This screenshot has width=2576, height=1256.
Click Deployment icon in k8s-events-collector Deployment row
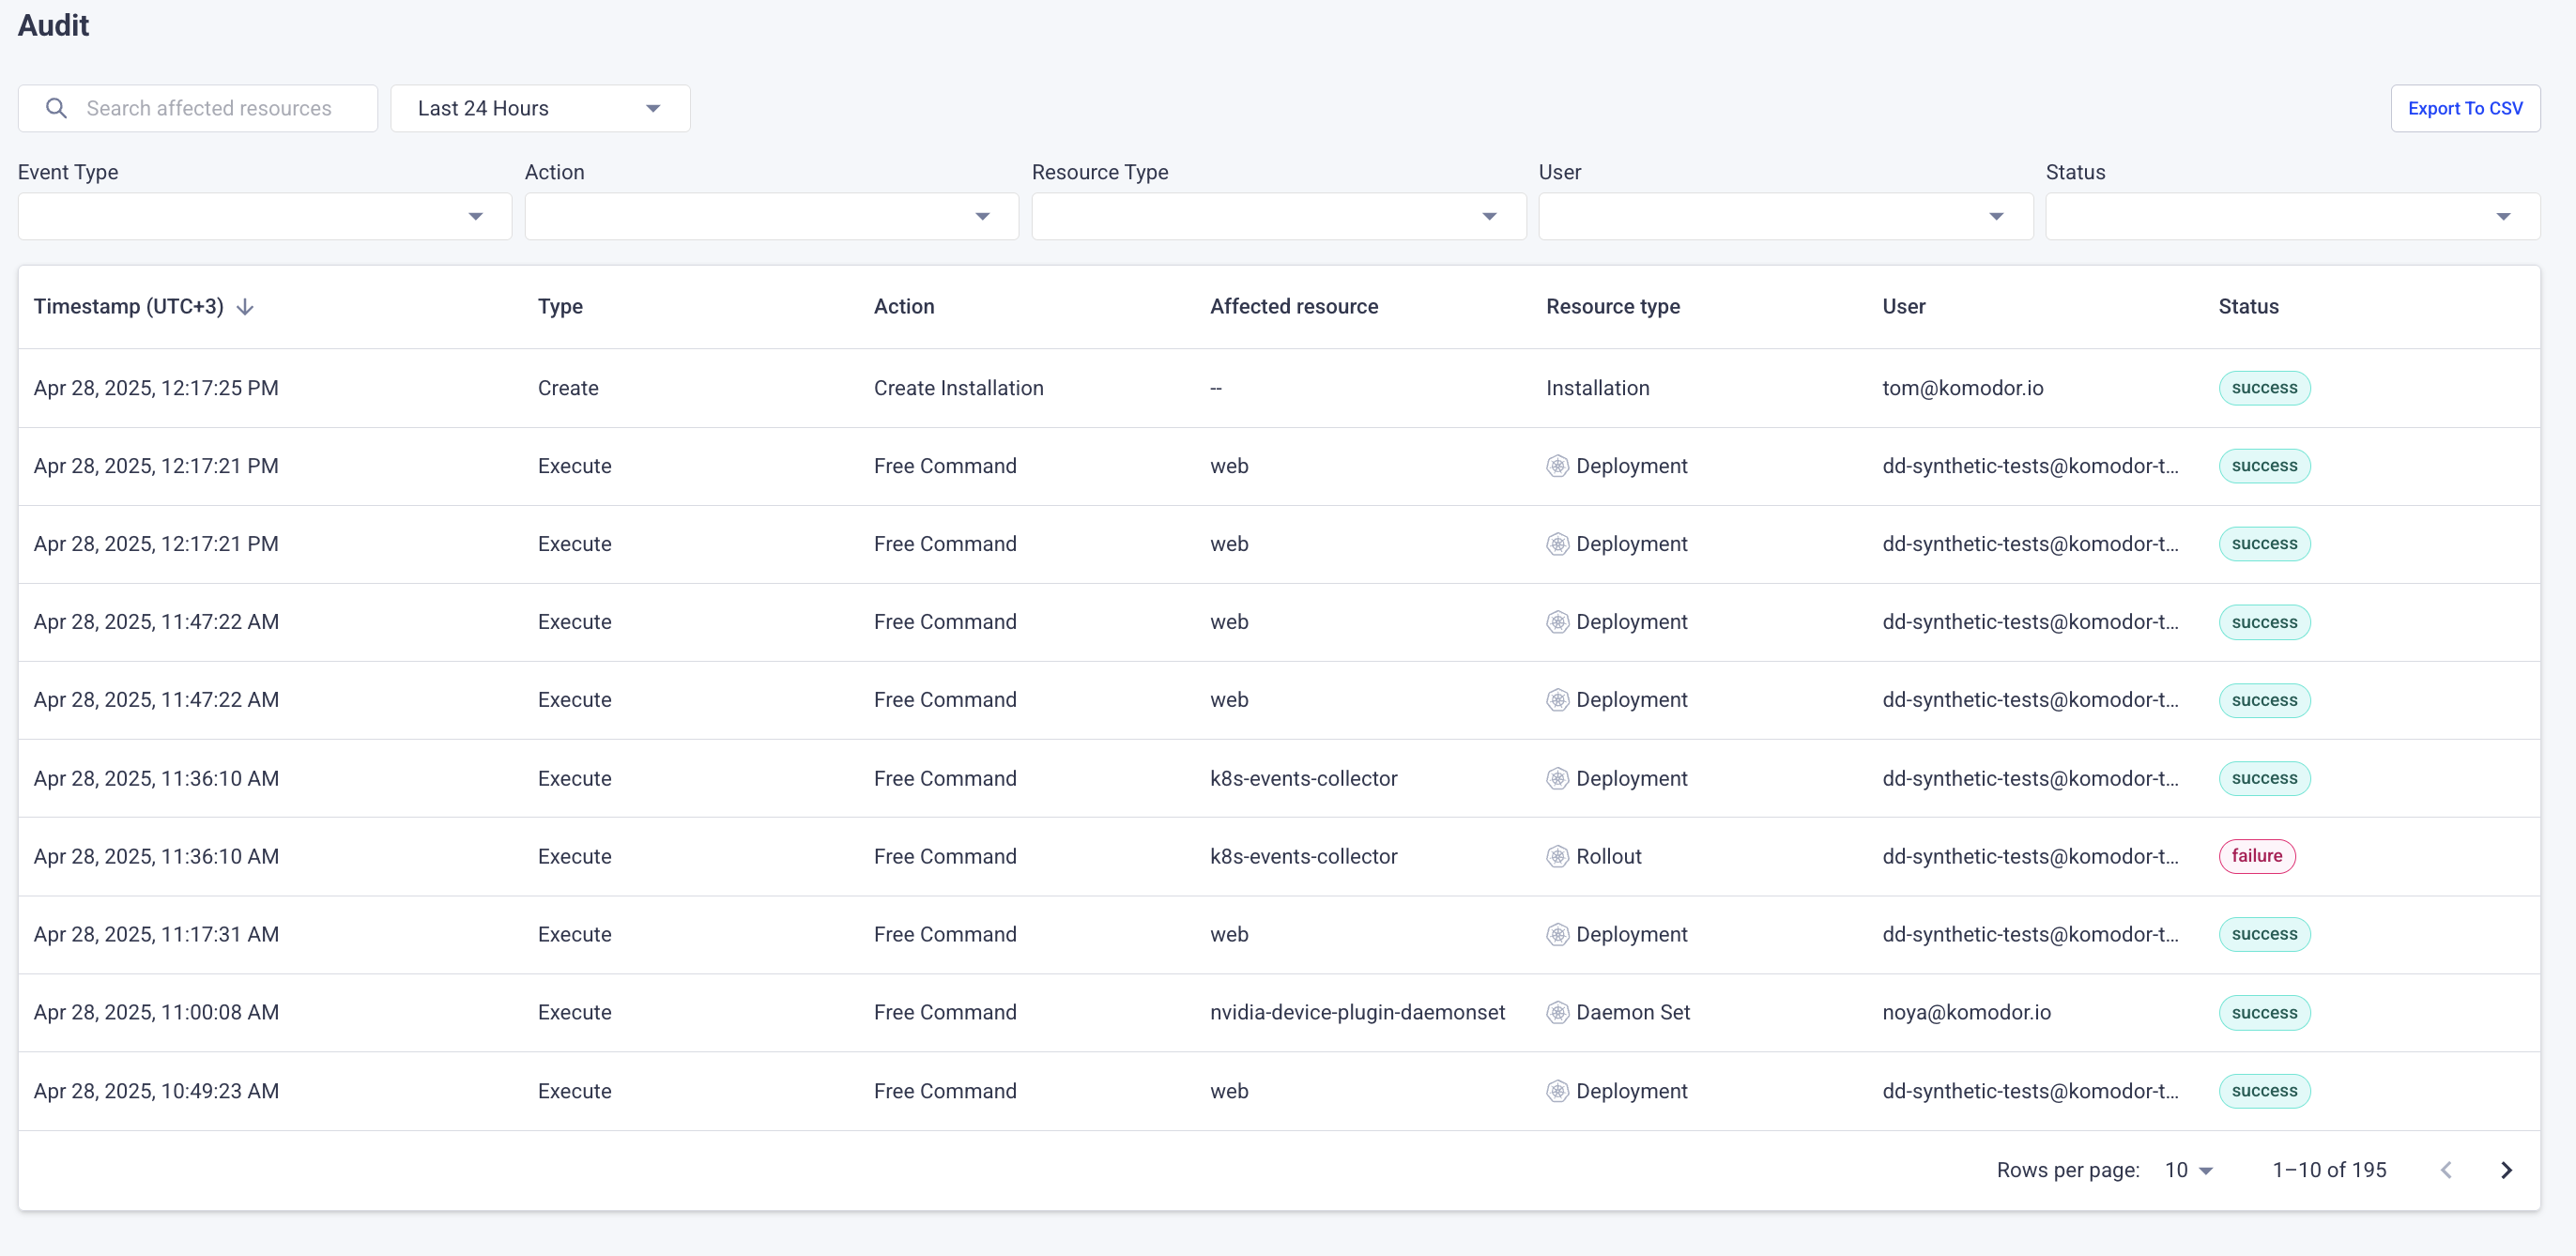[x=1557, y=779]
